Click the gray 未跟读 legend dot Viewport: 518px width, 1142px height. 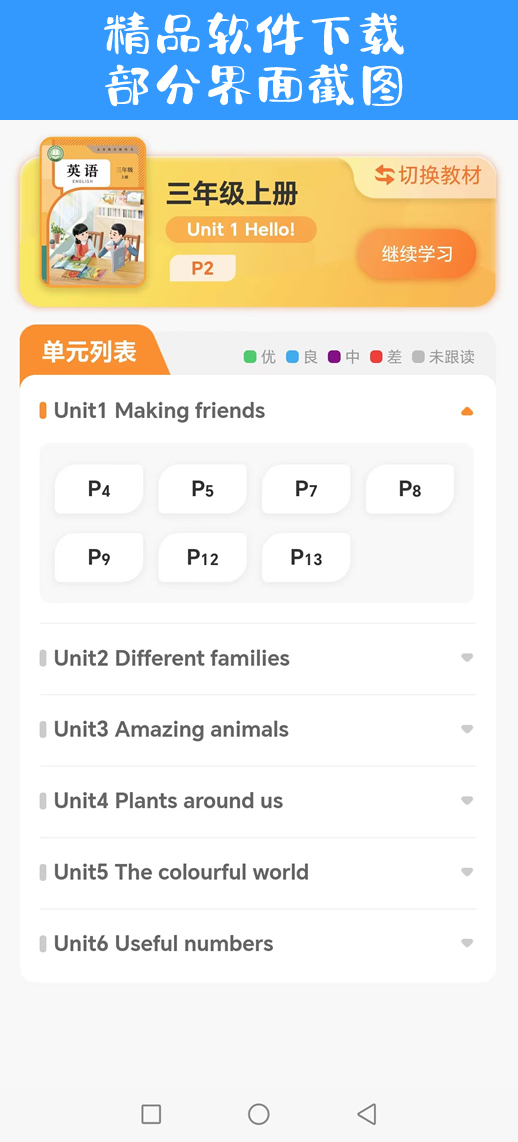tap(418, 357)
